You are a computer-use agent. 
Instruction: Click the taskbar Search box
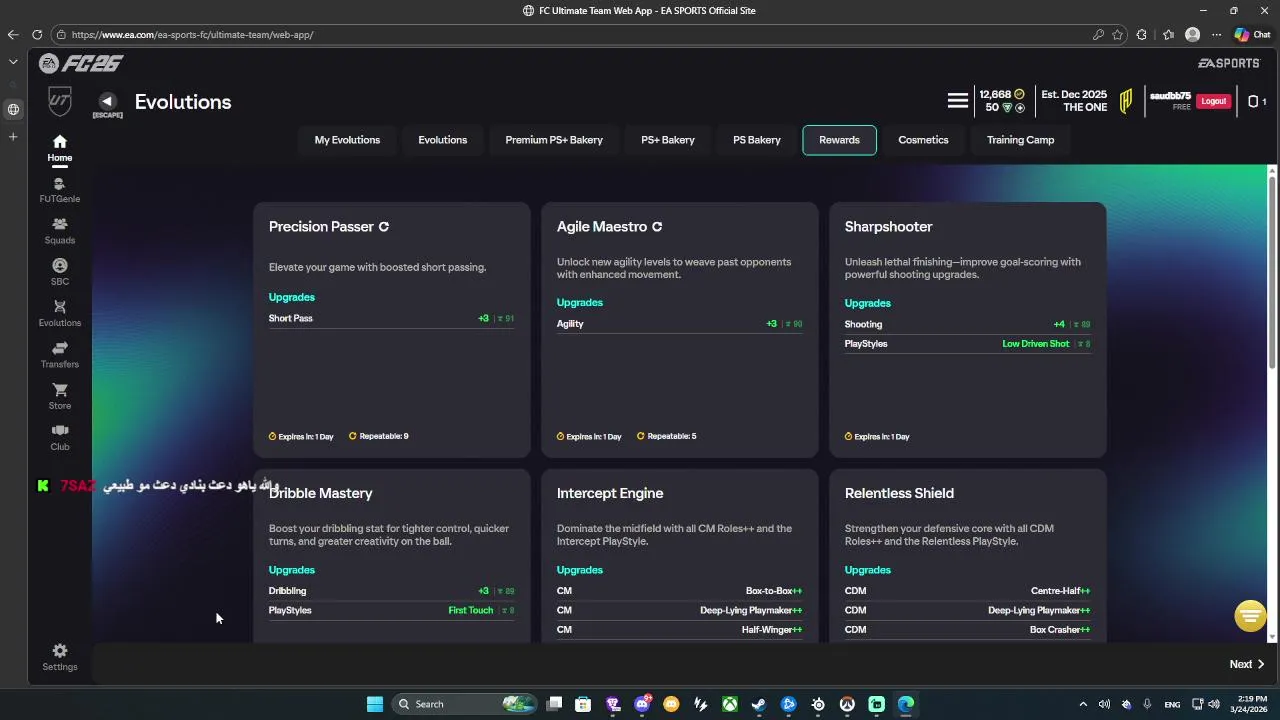(x=465, y=704)
